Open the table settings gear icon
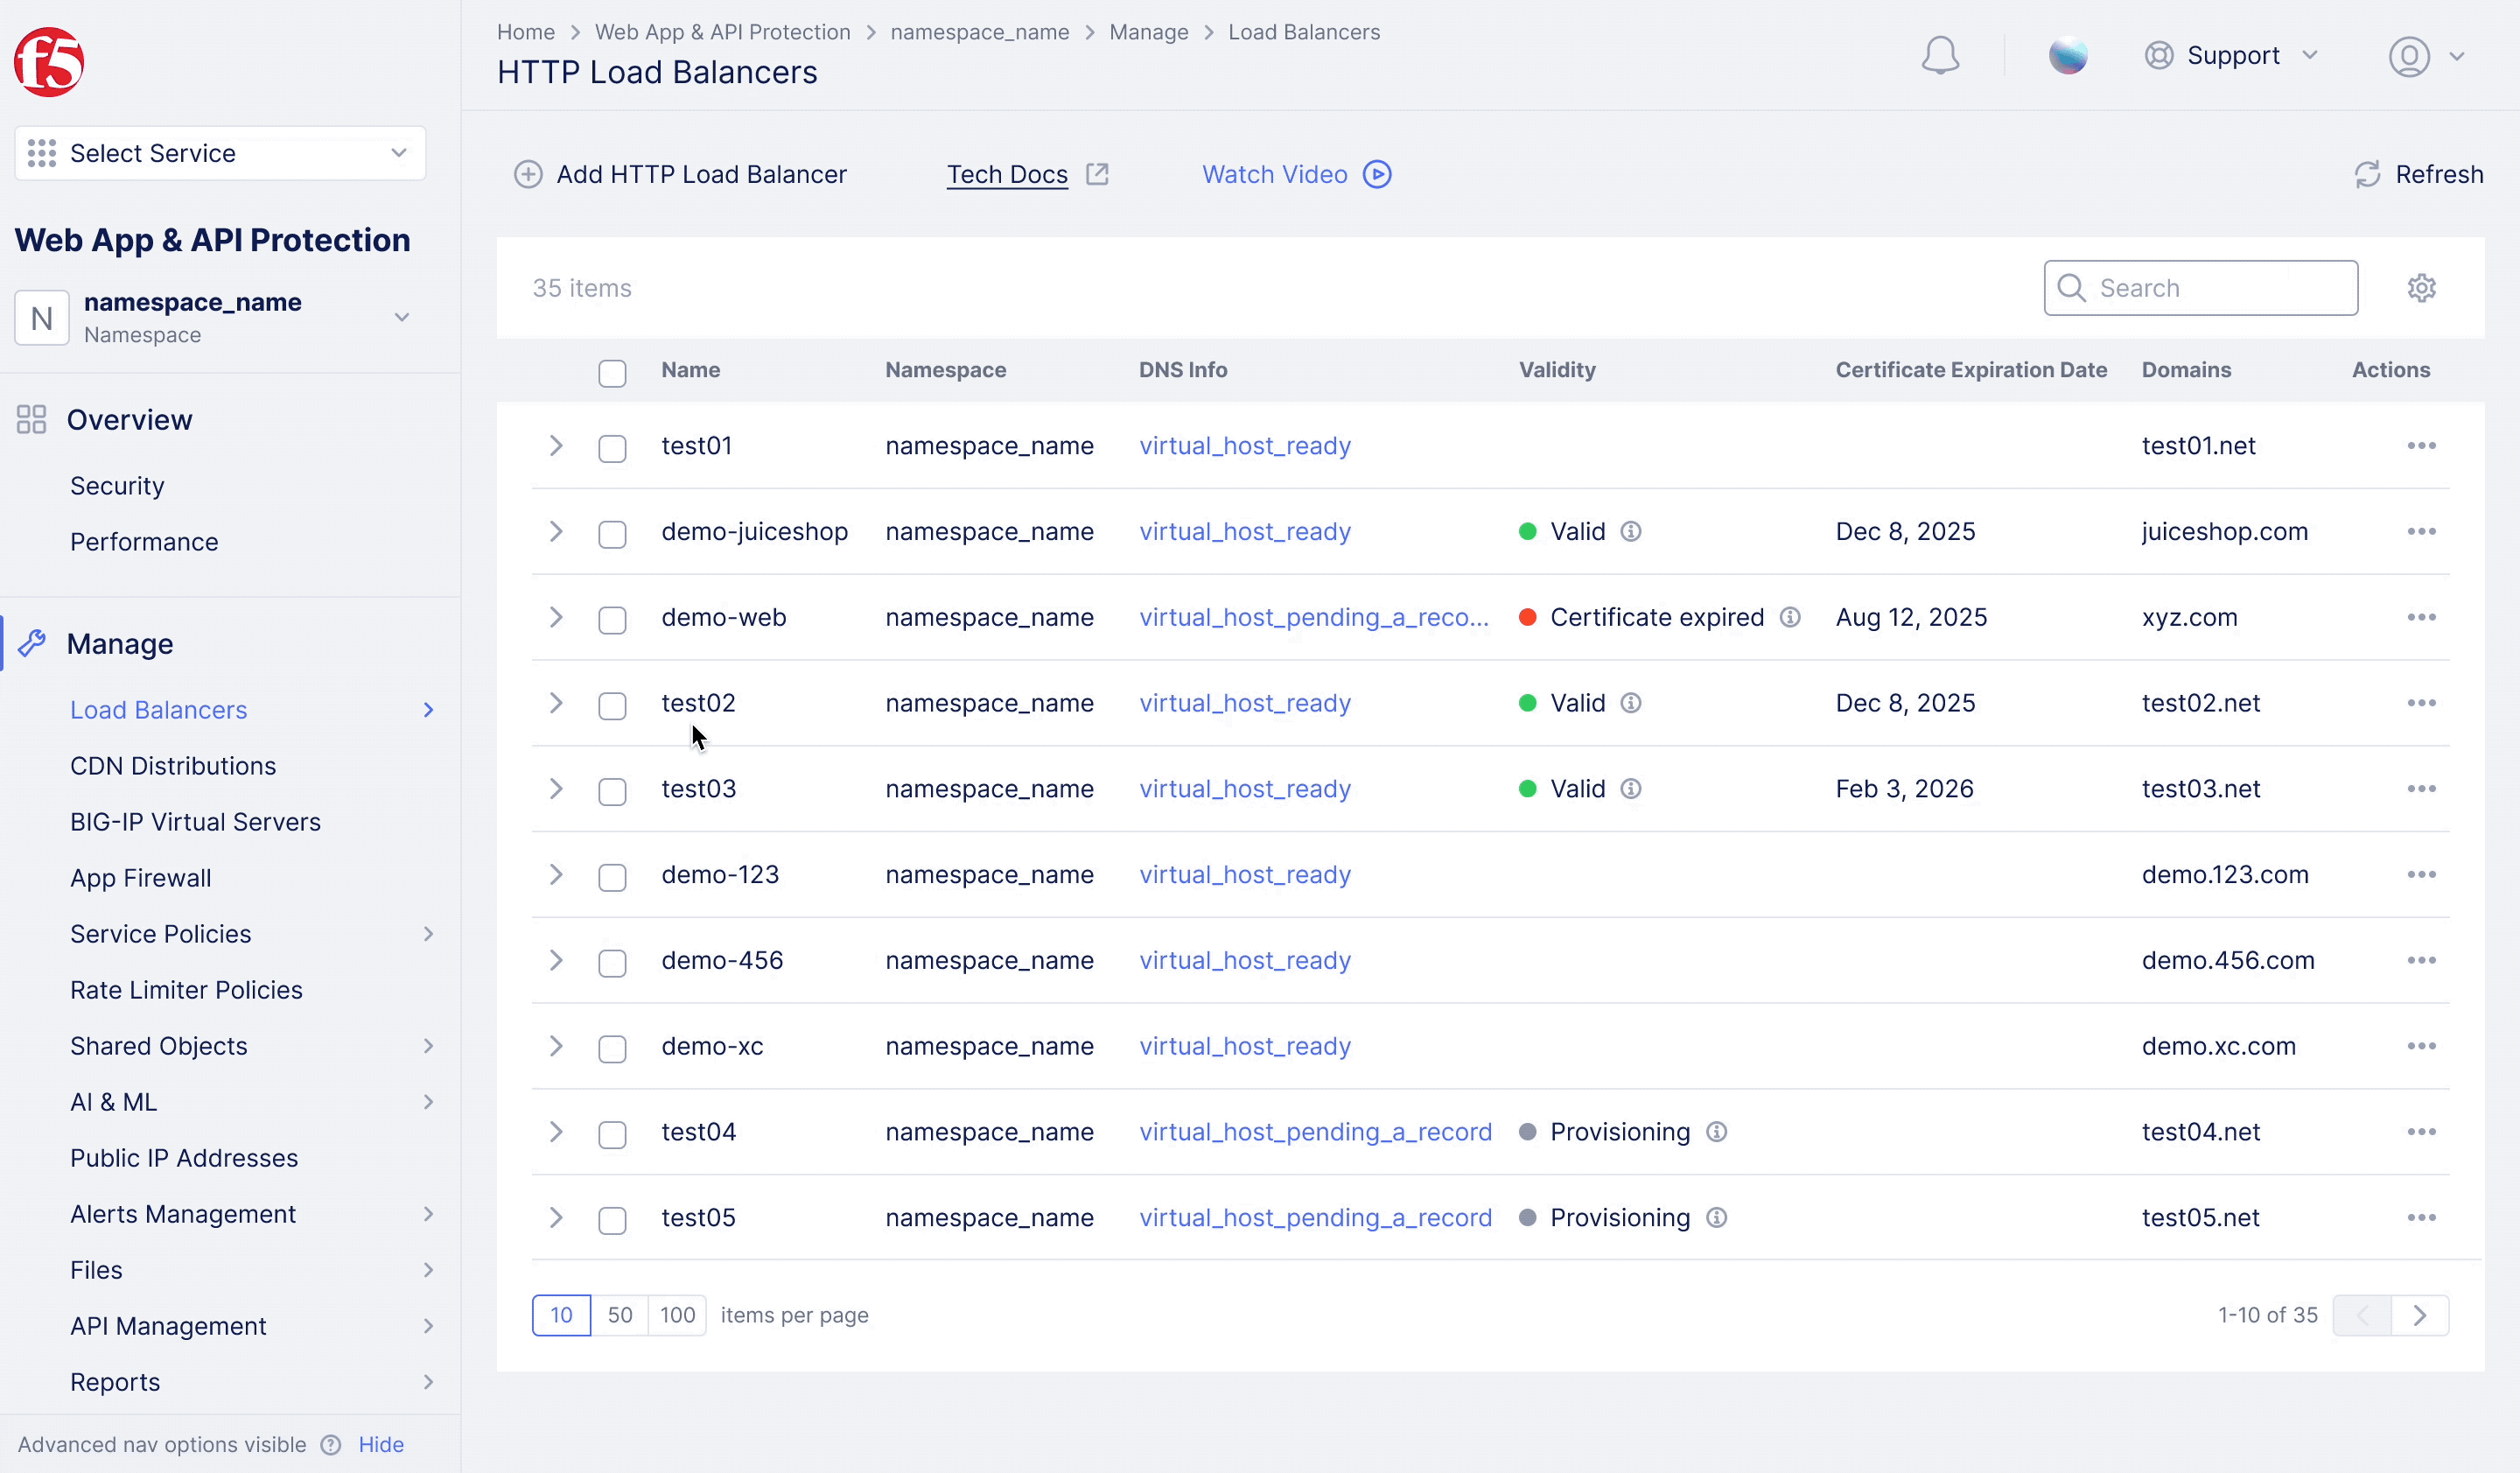The height and width of the screenshot is (1473, 2520). coord(2420,288)
